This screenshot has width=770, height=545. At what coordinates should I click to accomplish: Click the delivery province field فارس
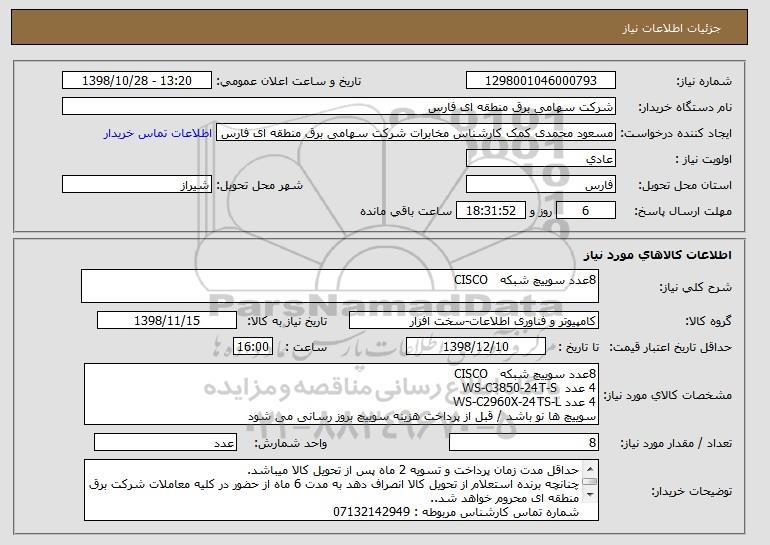click(541, 185)
